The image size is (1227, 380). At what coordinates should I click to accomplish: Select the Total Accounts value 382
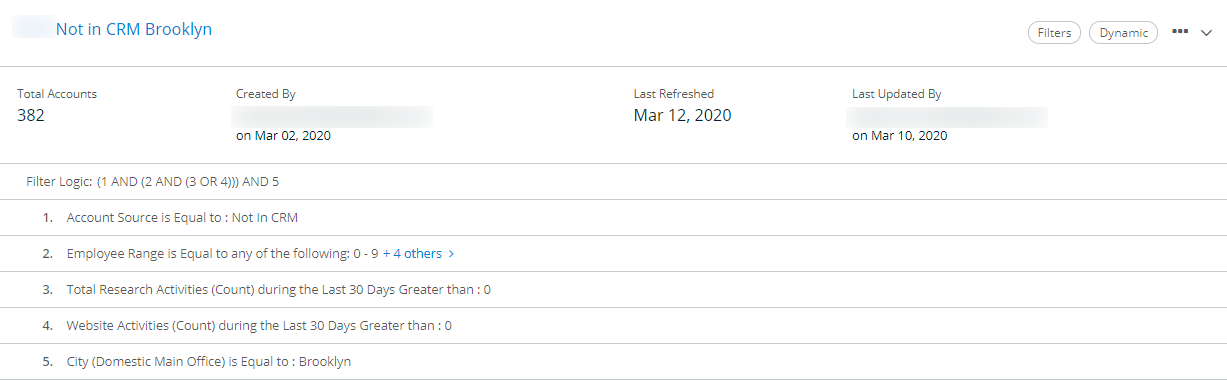click(x=31, y=115)
